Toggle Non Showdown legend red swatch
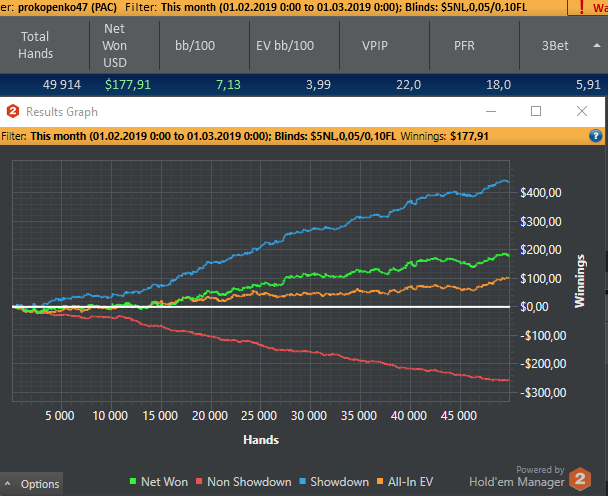608x496 pixels. point(199,482)
